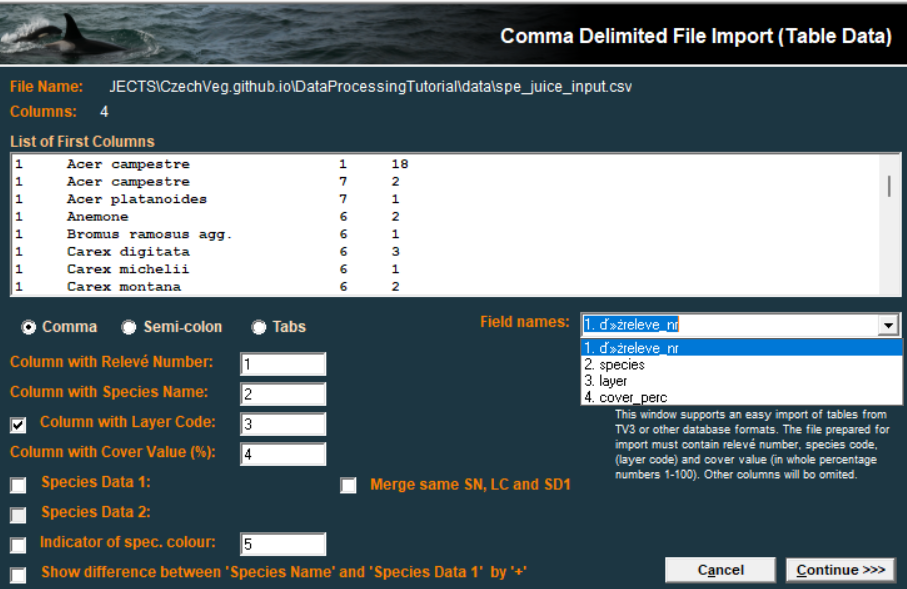Uncheck the Column with Layer Code checkbox
The image size is (907, 589).
click(x=18, y=425)
